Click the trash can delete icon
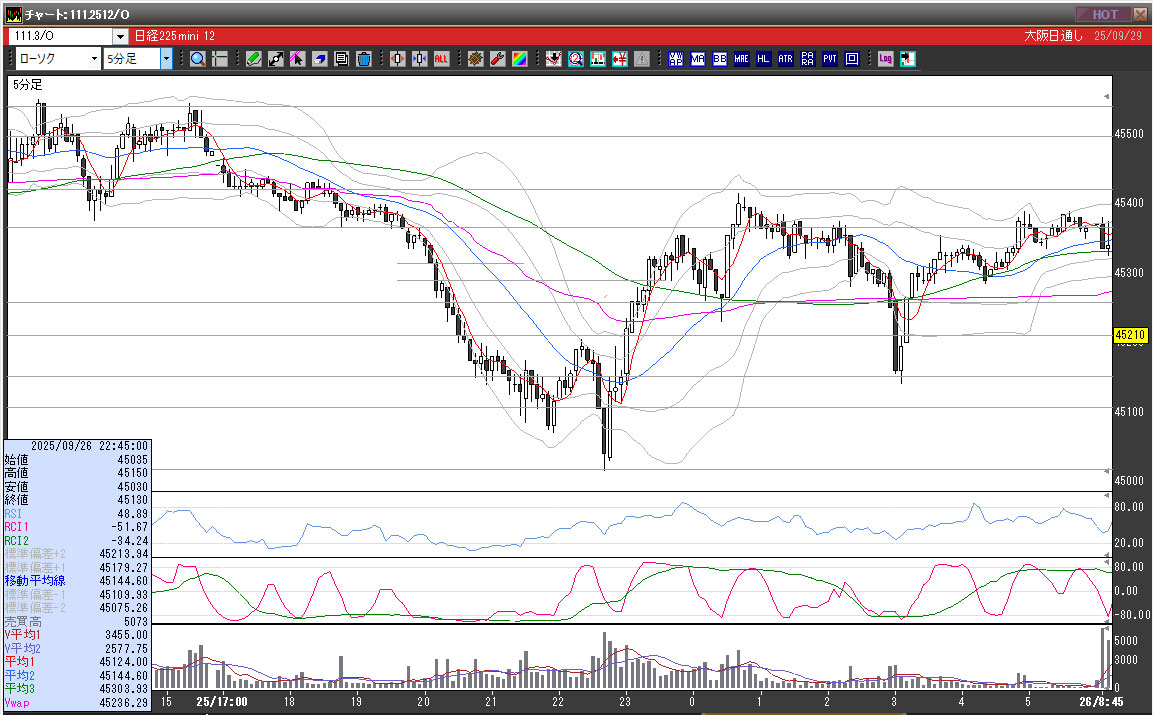Image resolution: width=1153 pixels, height=715 pixels. point(364,59)
